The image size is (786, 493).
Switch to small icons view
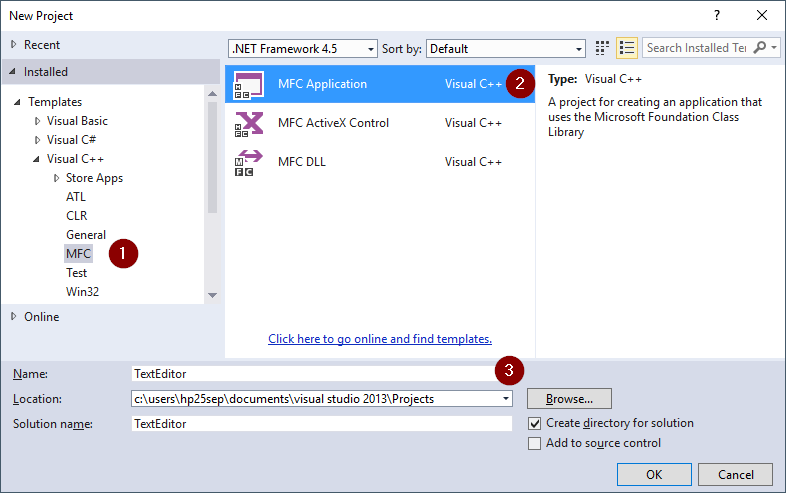coord(602,48)
